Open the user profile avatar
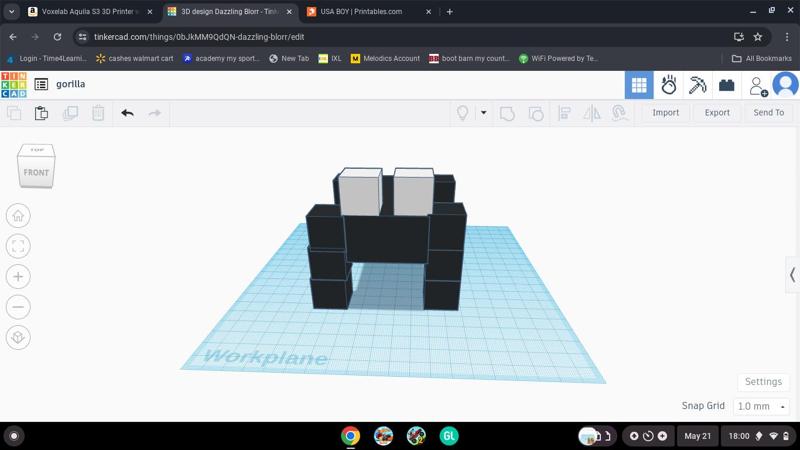Screen dimensions: 800x450 point(785,84)
